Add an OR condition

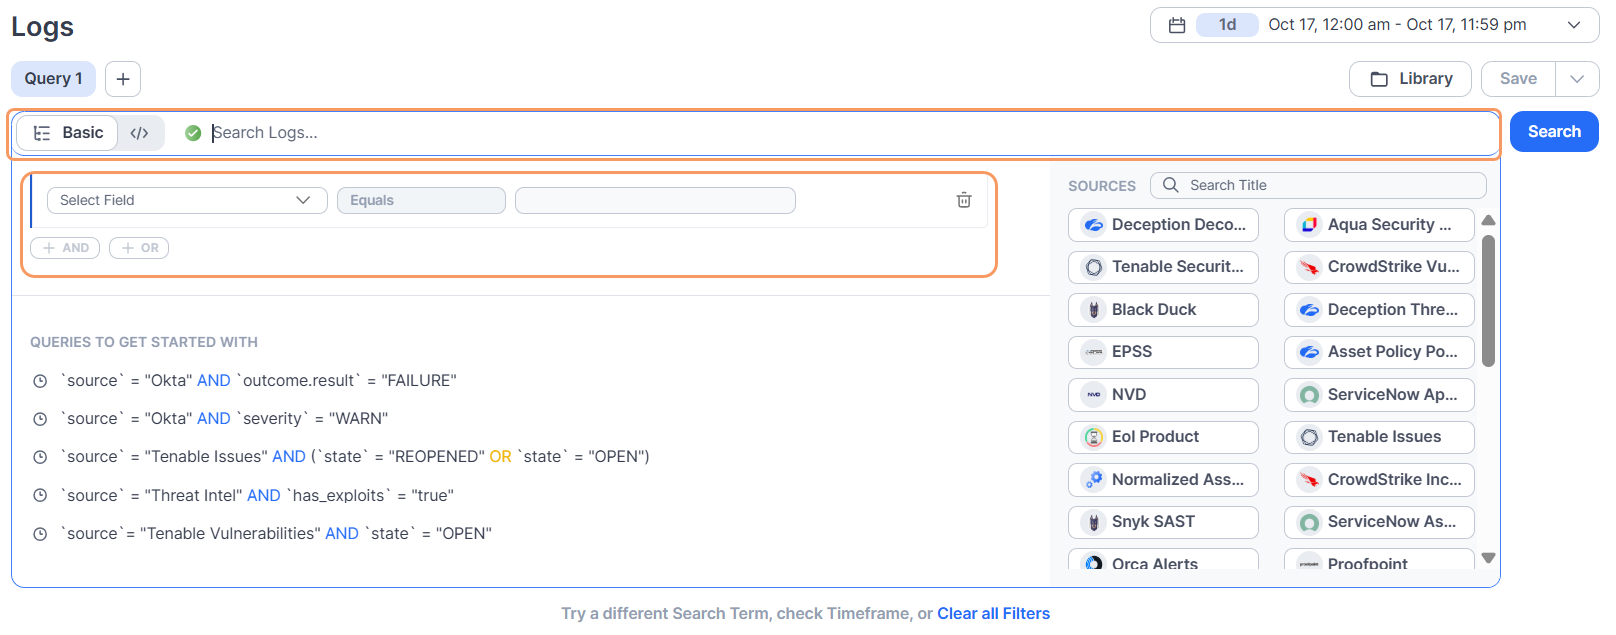[x=139, y=248]
